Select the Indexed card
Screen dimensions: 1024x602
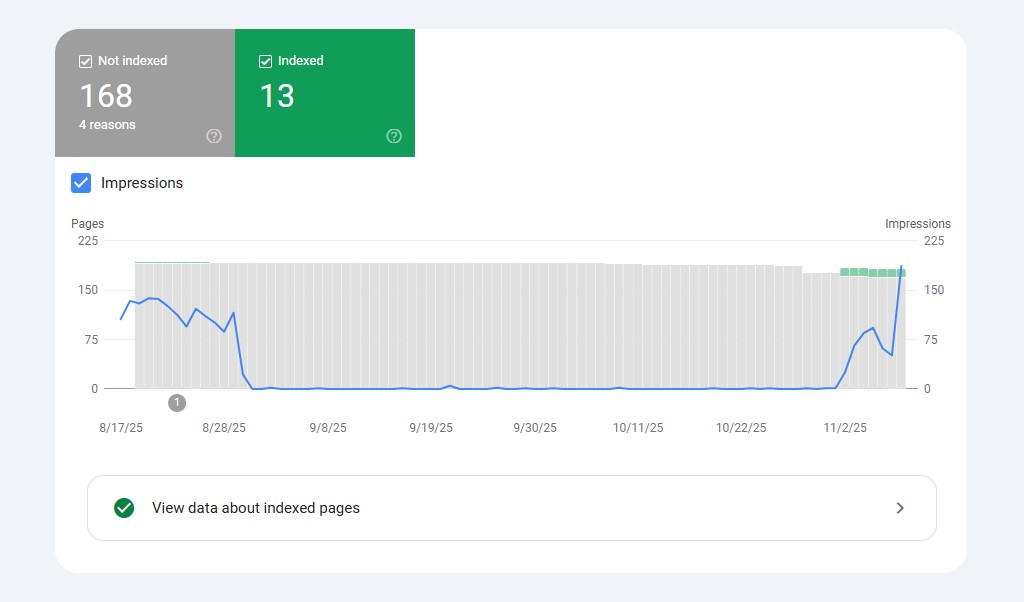pos(324,93)
